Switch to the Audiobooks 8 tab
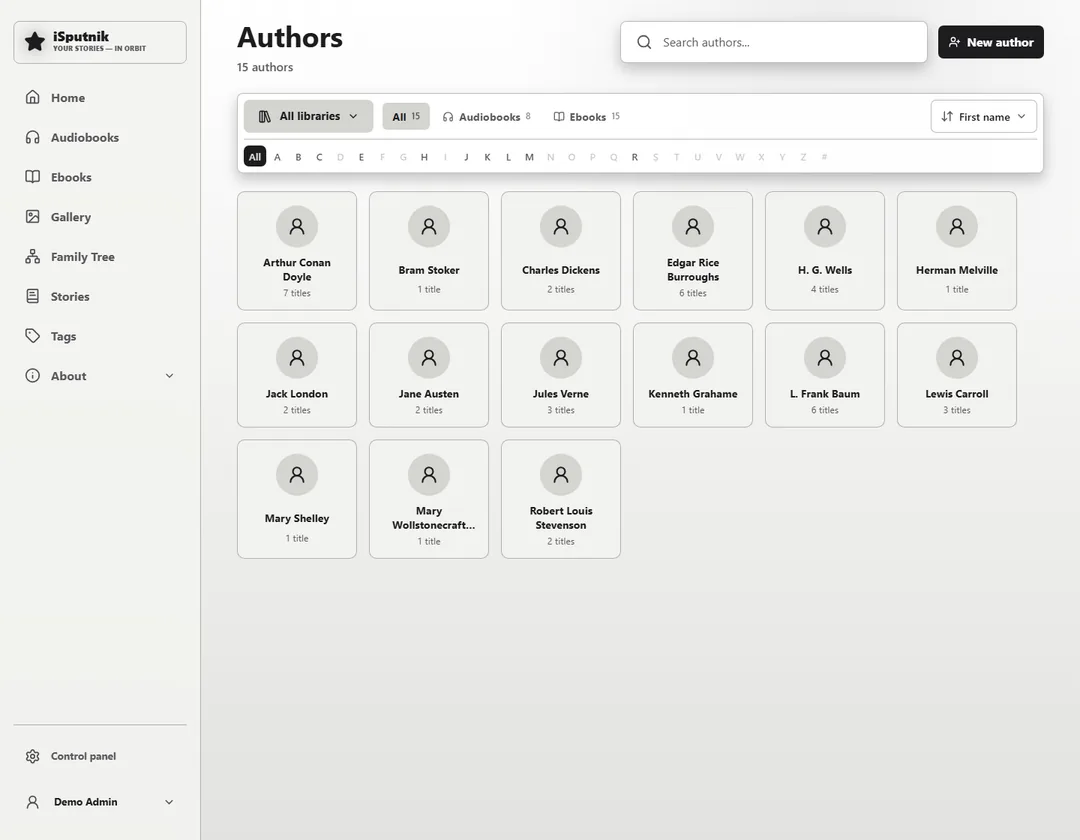Viewport: 1080px width, 840px height. click(486, 116)
